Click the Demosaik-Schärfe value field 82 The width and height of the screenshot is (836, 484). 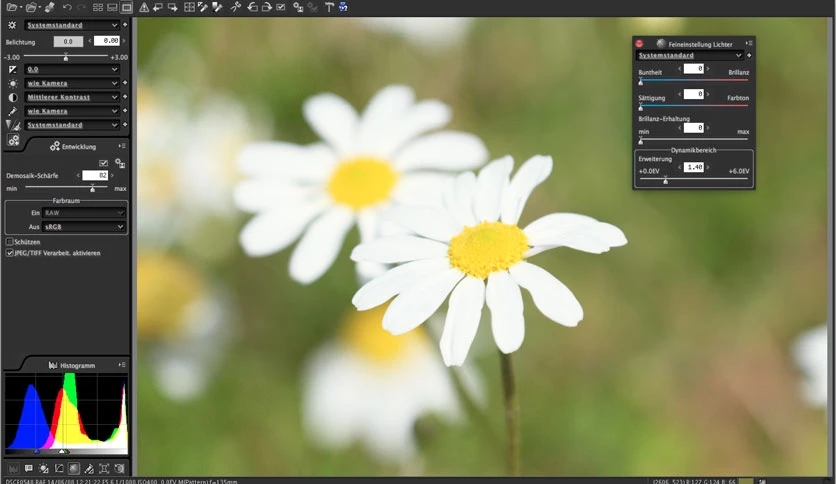pyautogui.click(x=95, y=175)
